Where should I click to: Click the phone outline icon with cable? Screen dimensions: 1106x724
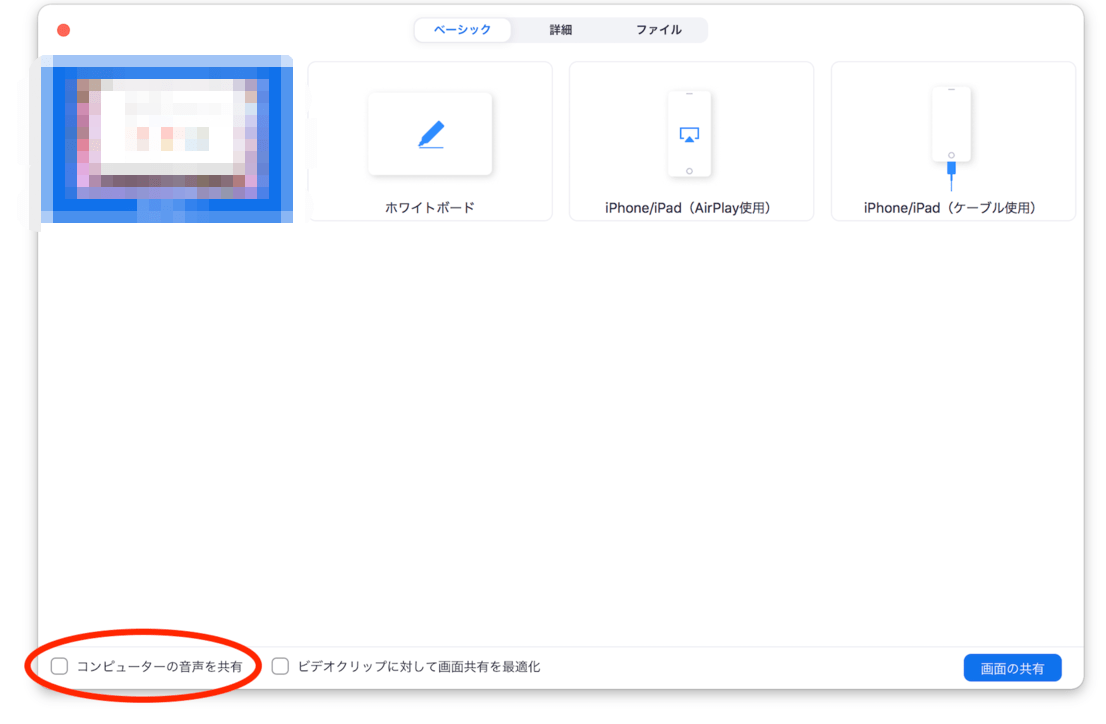950,130
